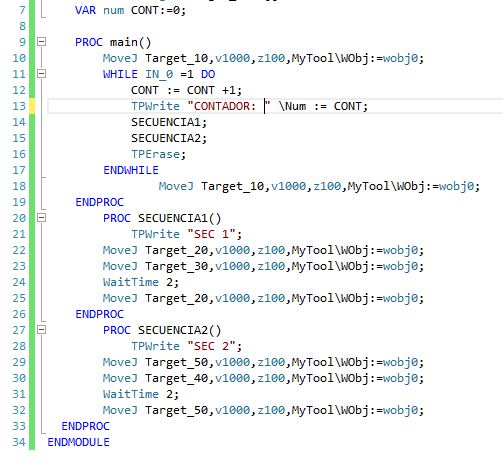Click 'ENDPROC' on line 33
Screen dimensions: 503x468
[85, 426]
